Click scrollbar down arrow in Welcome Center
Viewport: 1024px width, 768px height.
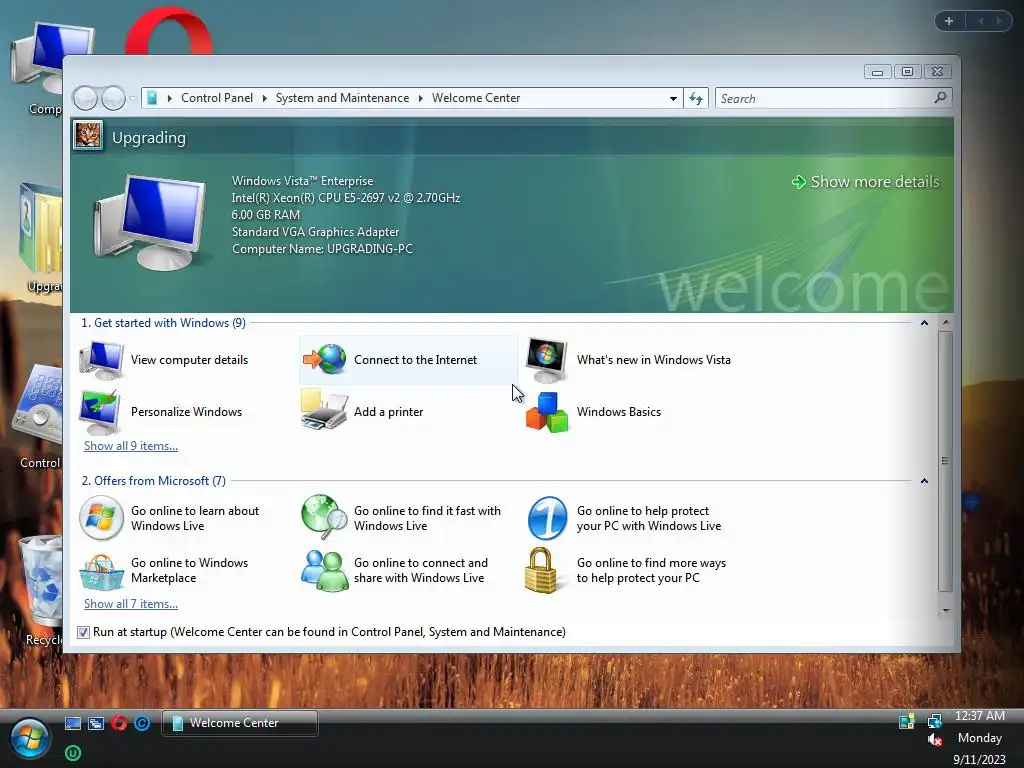(x=946, y=611)
